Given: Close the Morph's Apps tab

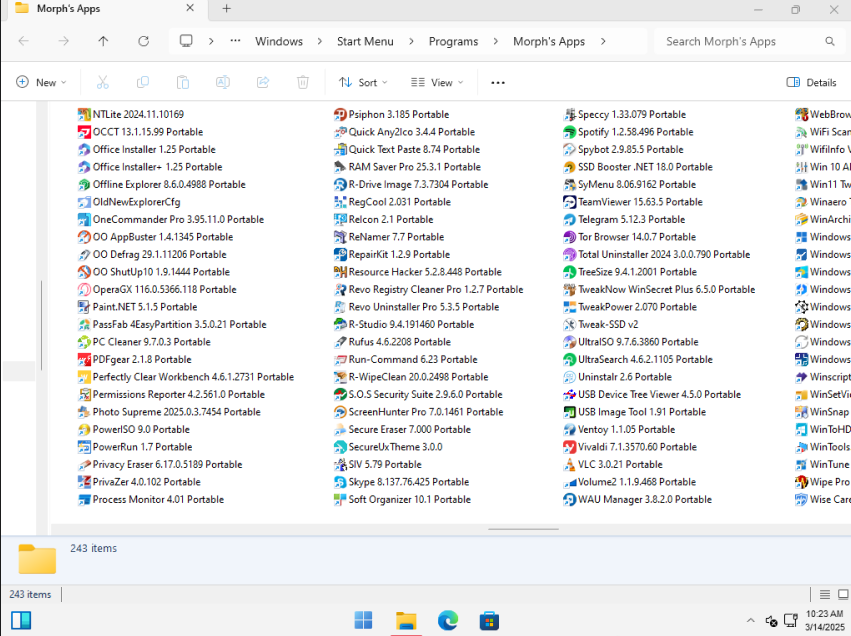Looking at the screenshot, I should click(190, 8).
